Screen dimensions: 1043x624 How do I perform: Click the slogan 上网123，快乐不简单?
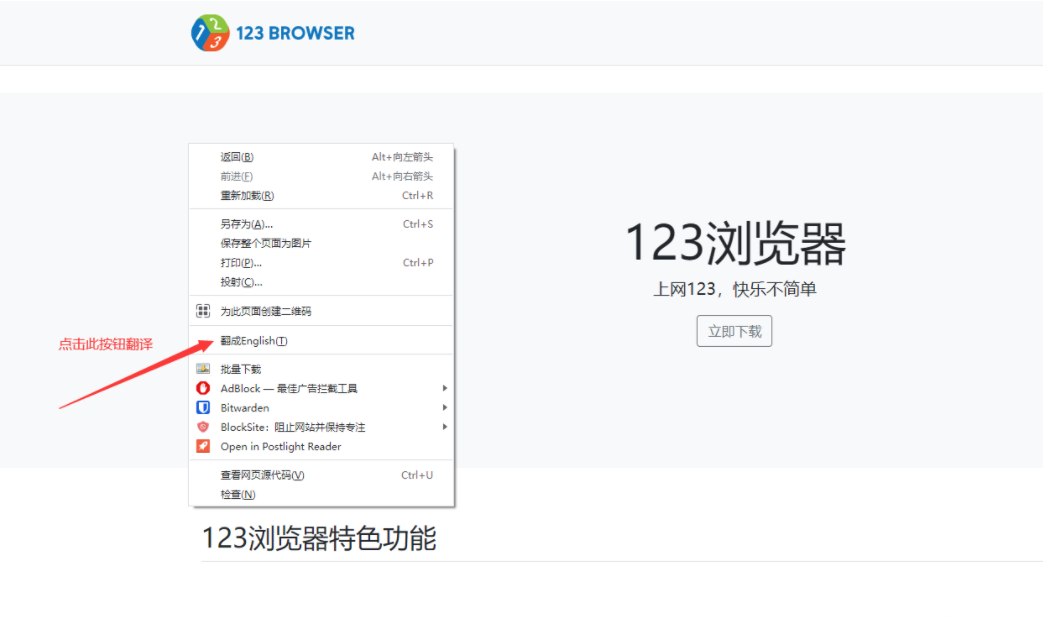click(734, 289)
